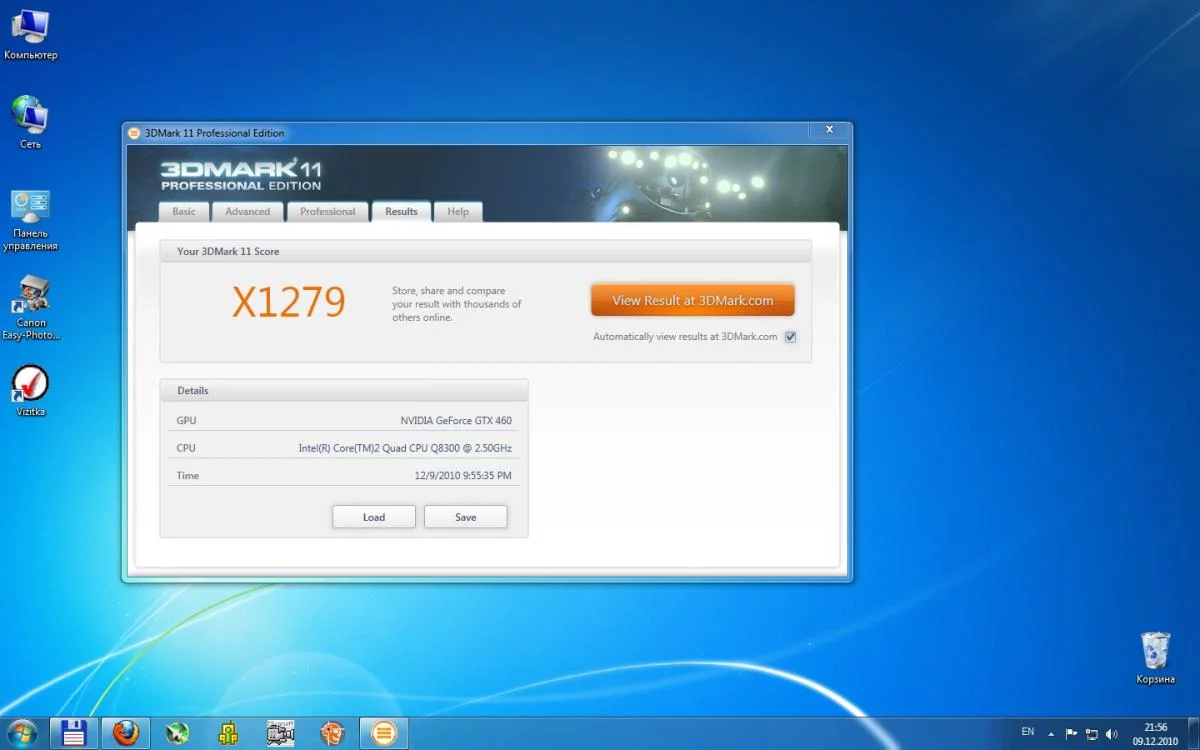Click the Load button

[374, 517]
